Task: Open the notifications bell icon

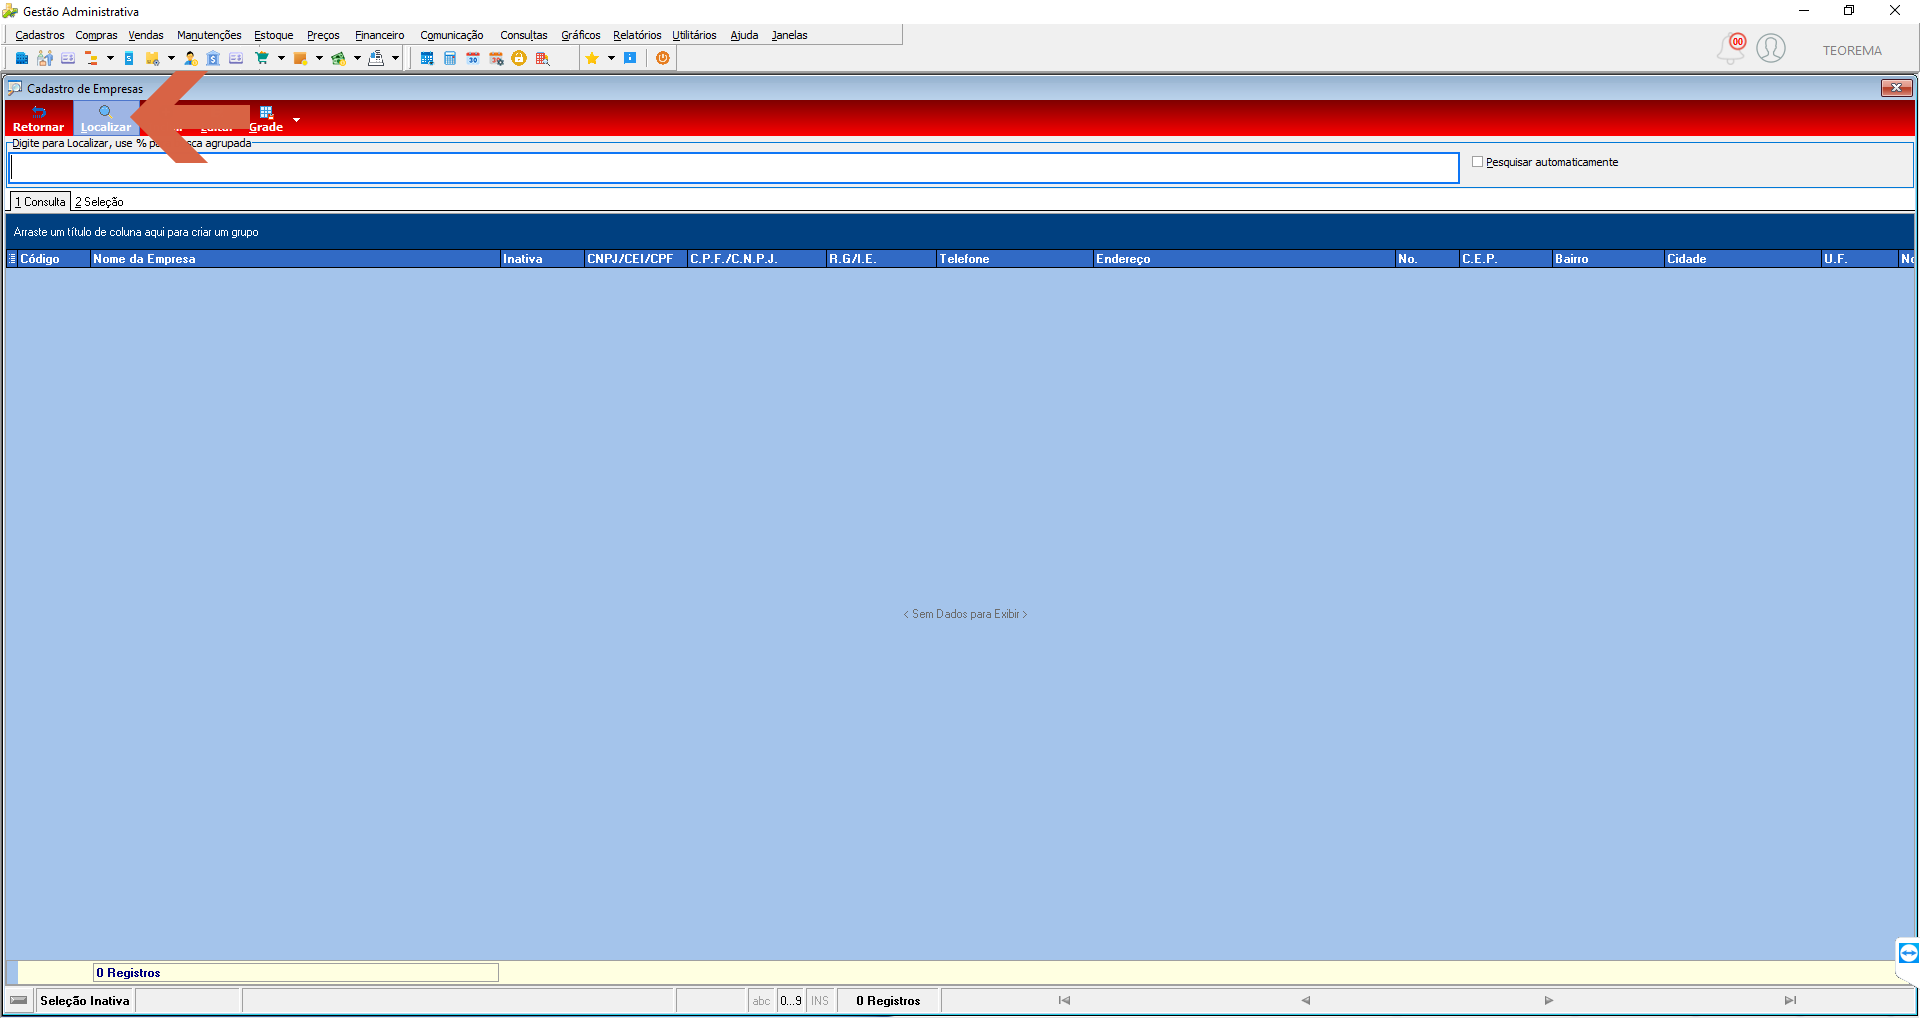Action: [1731, 48]
